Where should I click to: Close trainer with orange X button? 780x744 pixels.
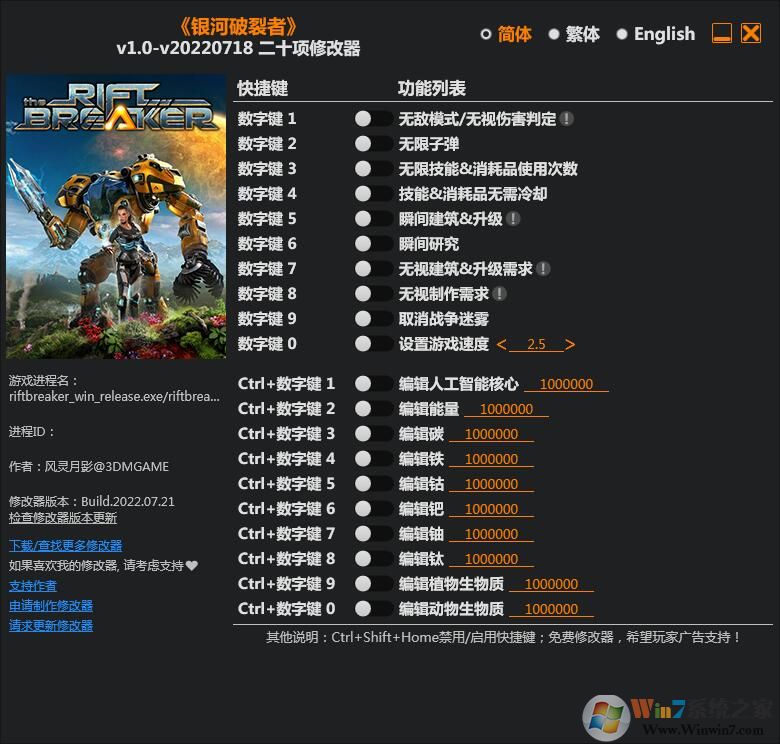pyautogui.click(x=751, y=33)
